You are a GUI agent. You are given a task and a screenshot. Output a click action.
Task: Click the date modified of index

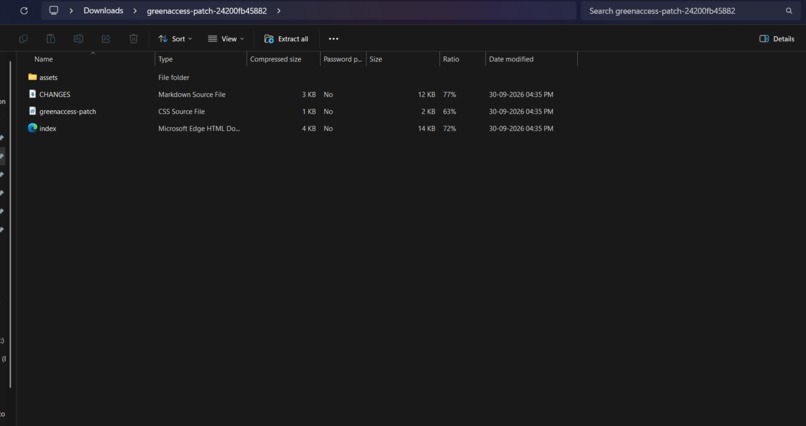pos(521,128)
